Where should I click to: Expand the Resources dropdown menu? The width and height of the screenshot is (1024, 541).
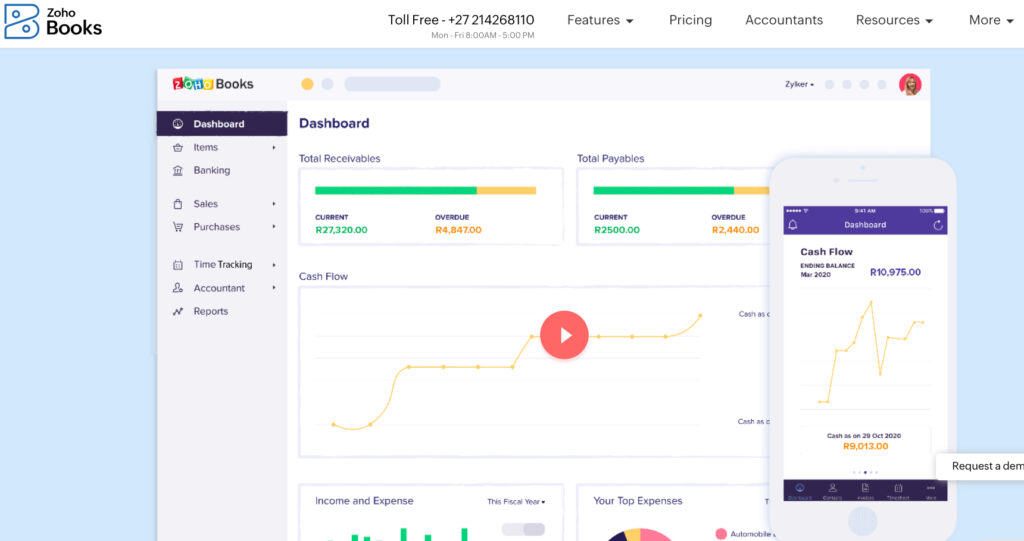point(894,20)
